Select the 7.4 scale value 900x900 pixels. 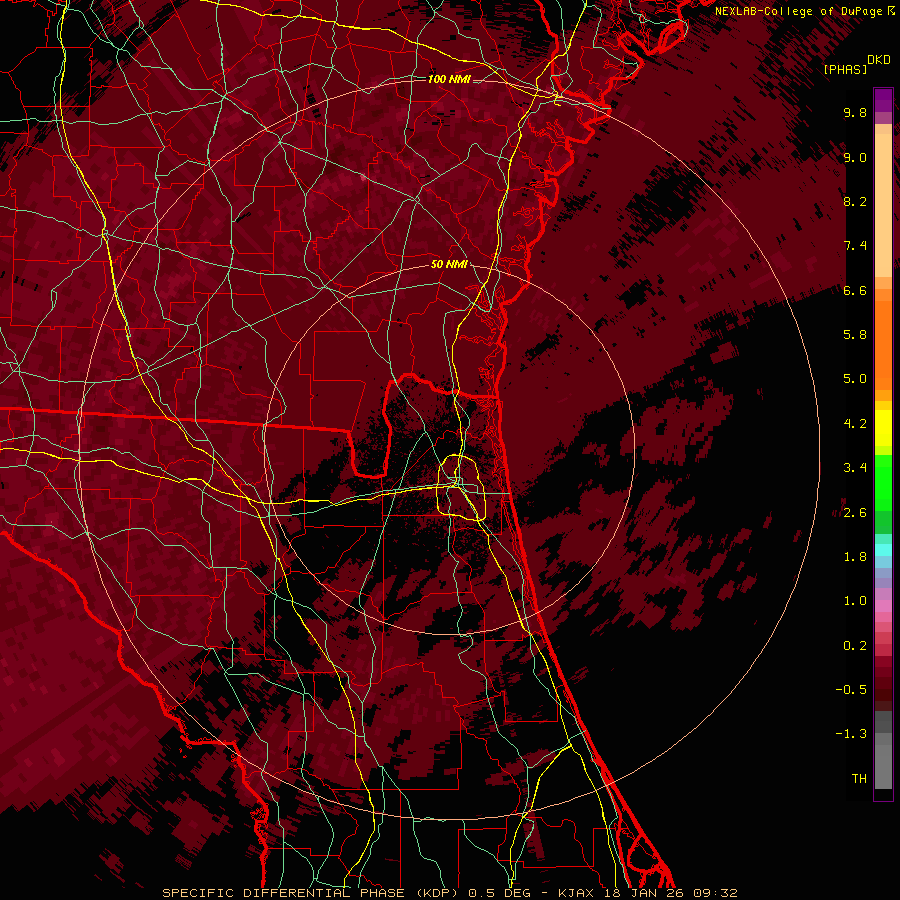(x=855, y=246)
